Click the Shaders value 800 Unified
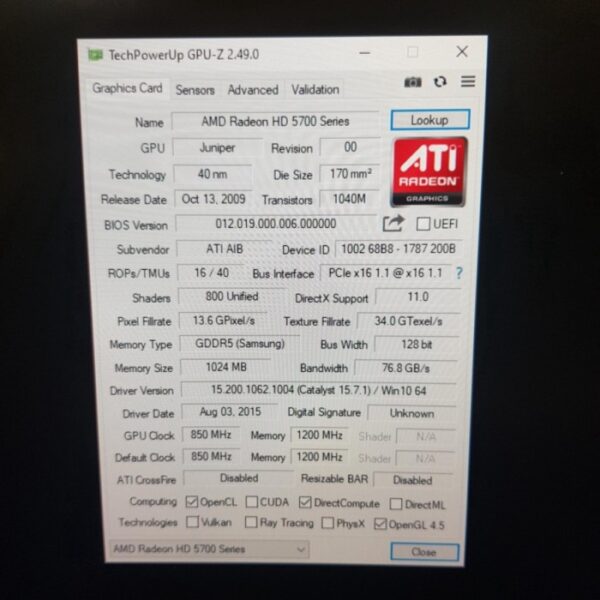 (232, 297)
